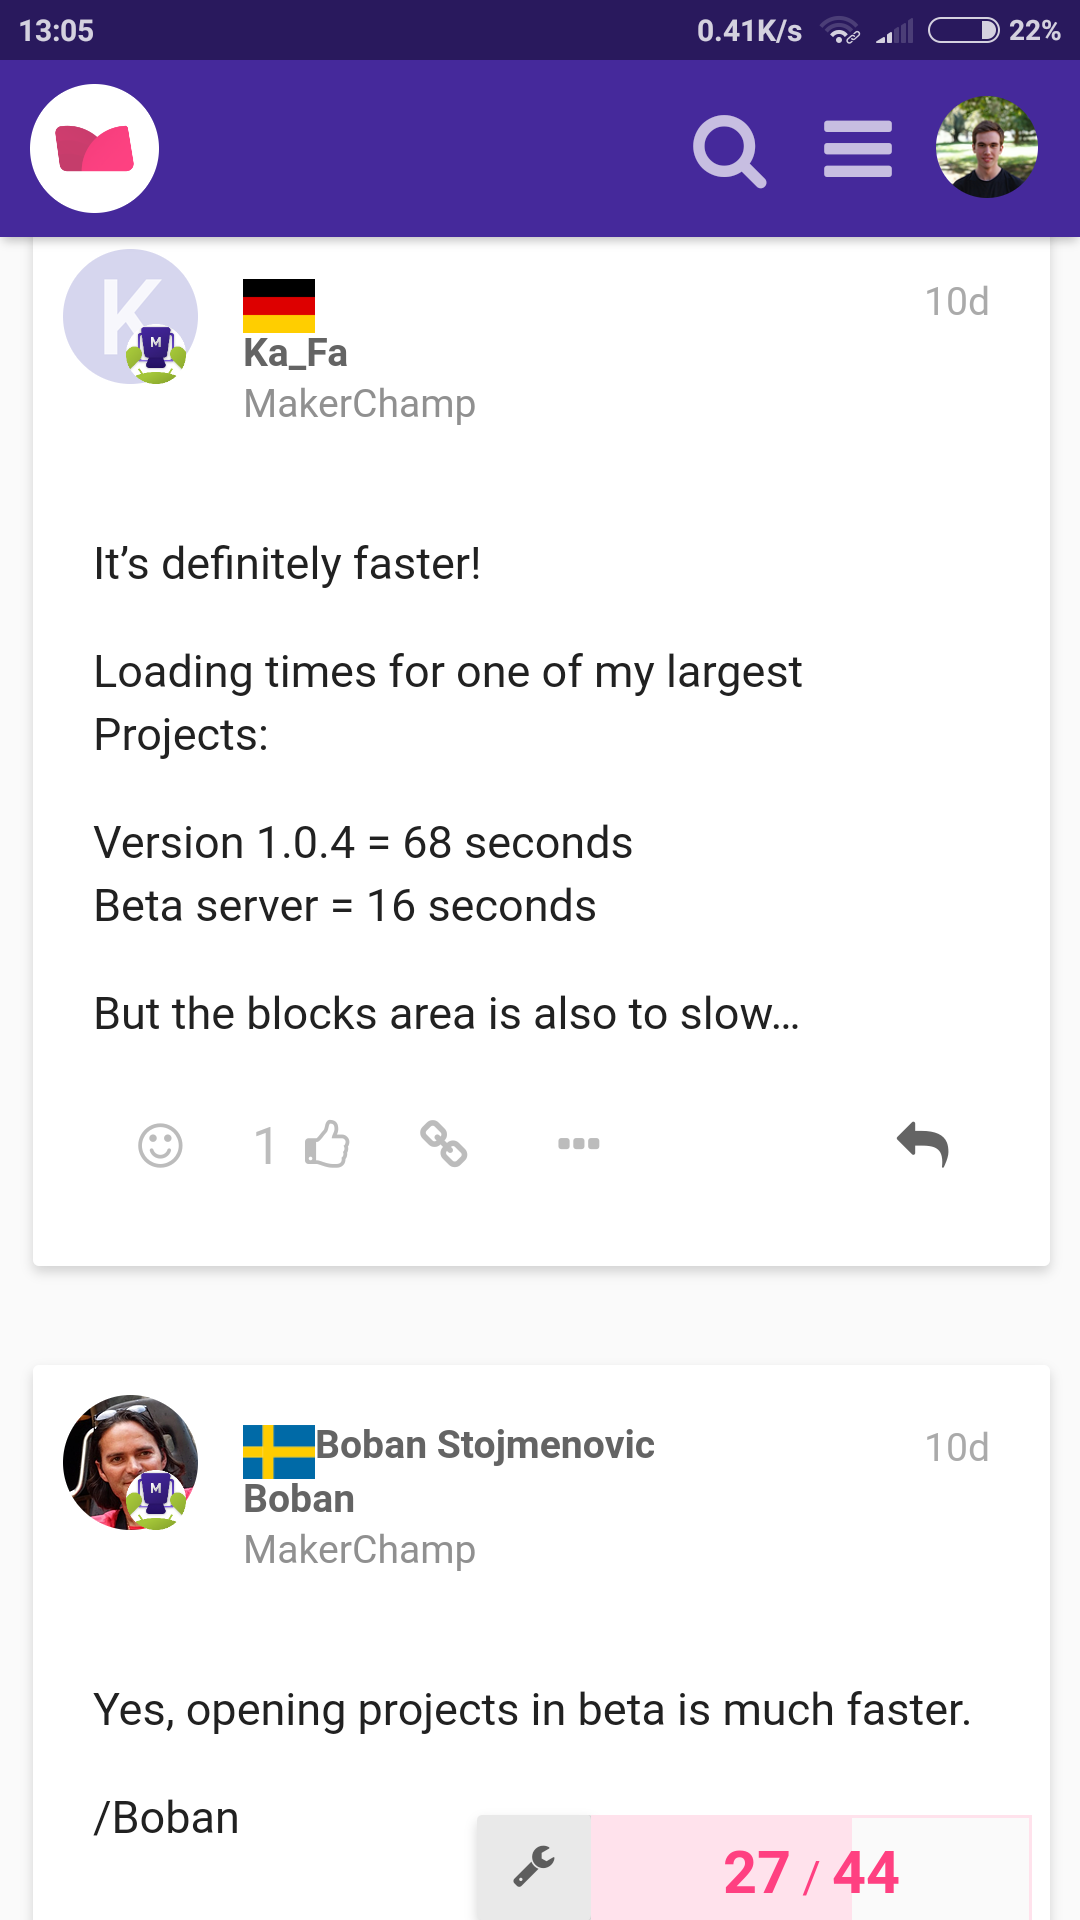Add emoji reaction to Ka_Fa's post
This screenshot has width=1080, height=1920.
coord(160,1145)
